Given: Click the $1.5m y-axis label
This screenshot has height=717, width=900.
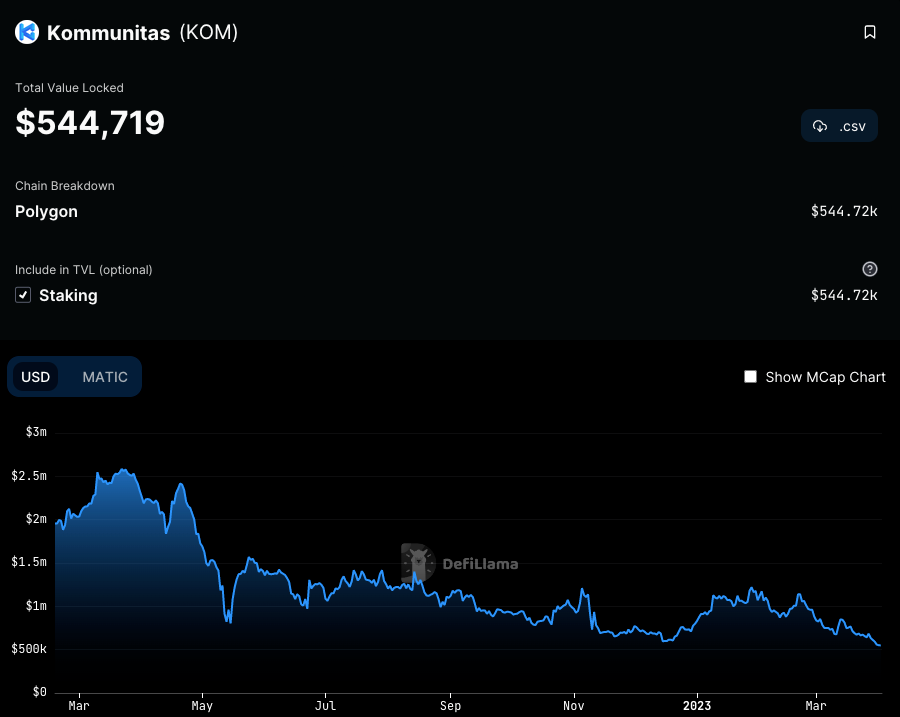Looking at the screenshot, I should pos(29,562).
